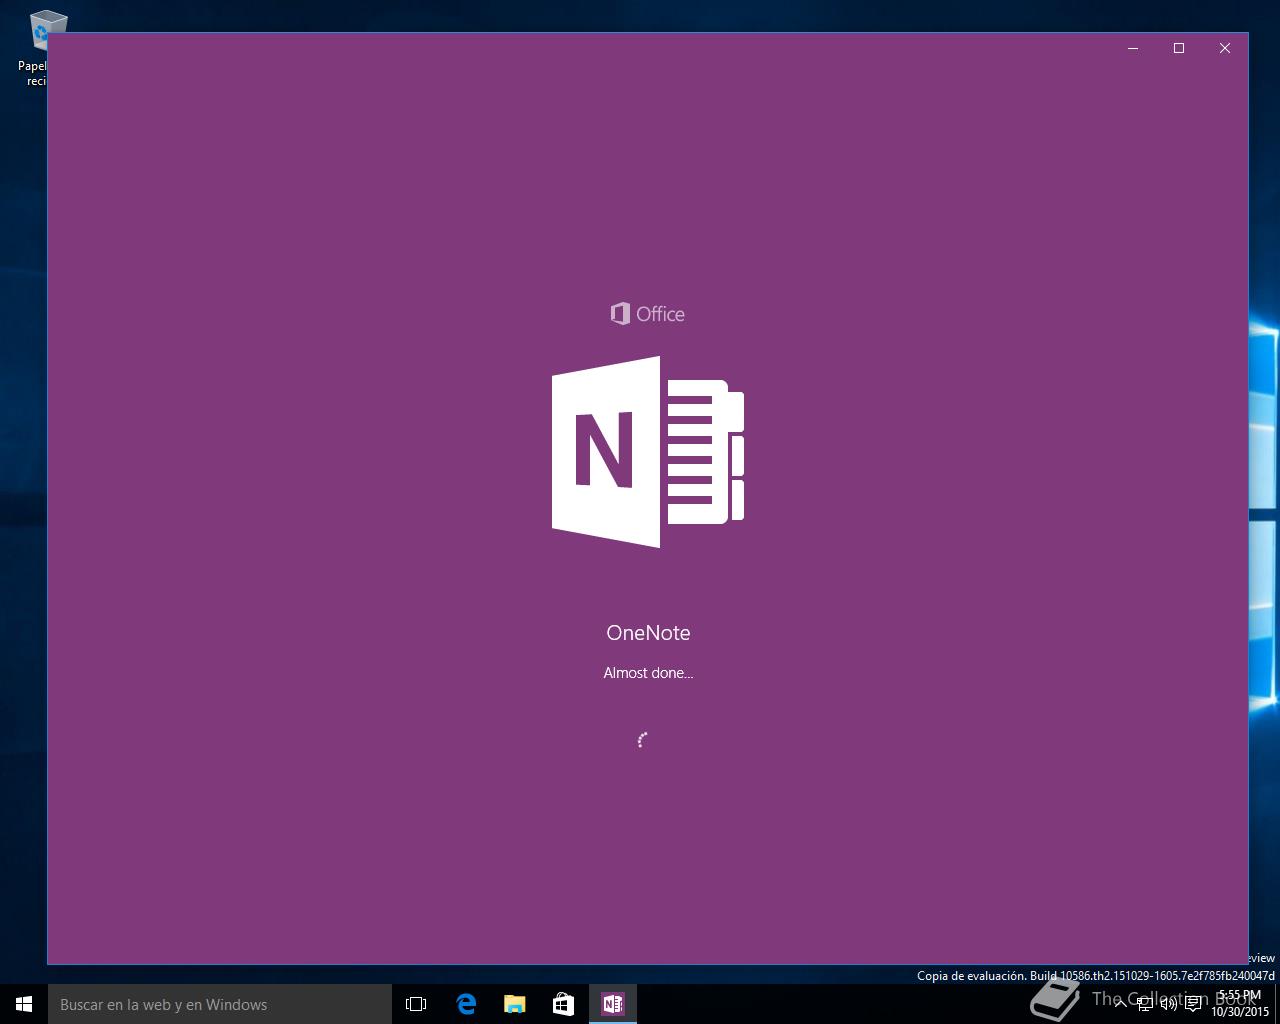The width and height of the screenshot is (1280, 1024).
Task: Open the network status tray icon
Action: [x=1144, y=1004]
